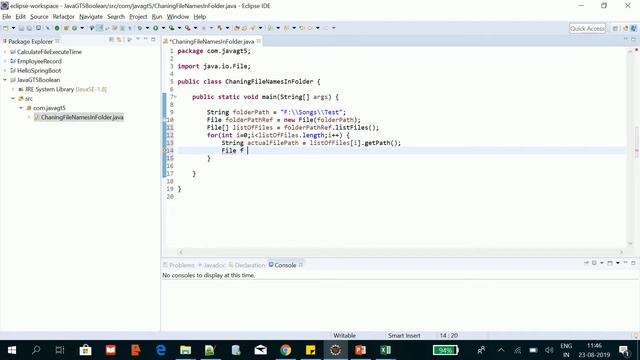
Task: Click the Open Terminal toolbar icon
Action: coord(38,28)
